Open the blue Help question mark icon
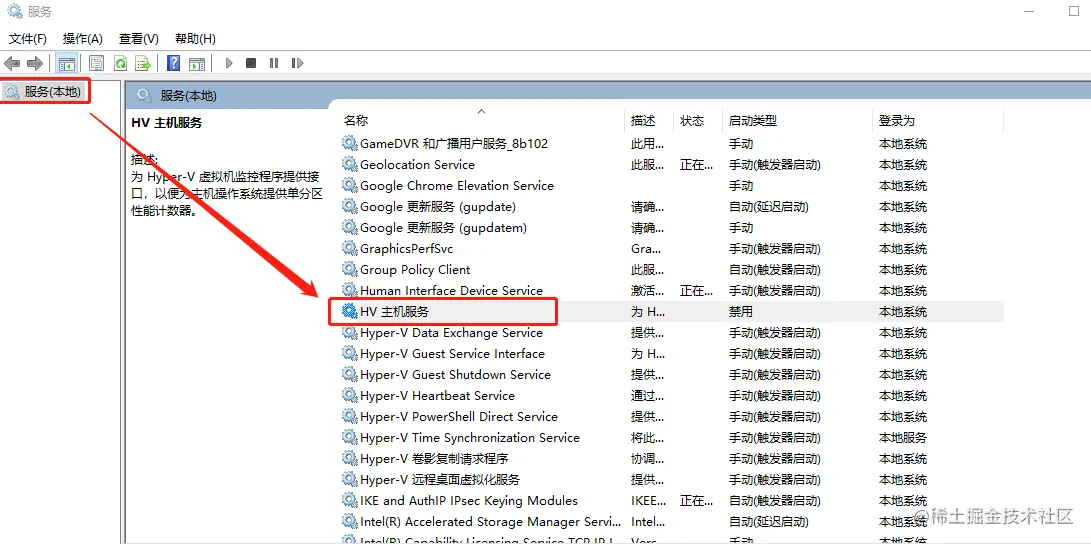The height and width of the screenshot is (544, 1091). [174, 63]
